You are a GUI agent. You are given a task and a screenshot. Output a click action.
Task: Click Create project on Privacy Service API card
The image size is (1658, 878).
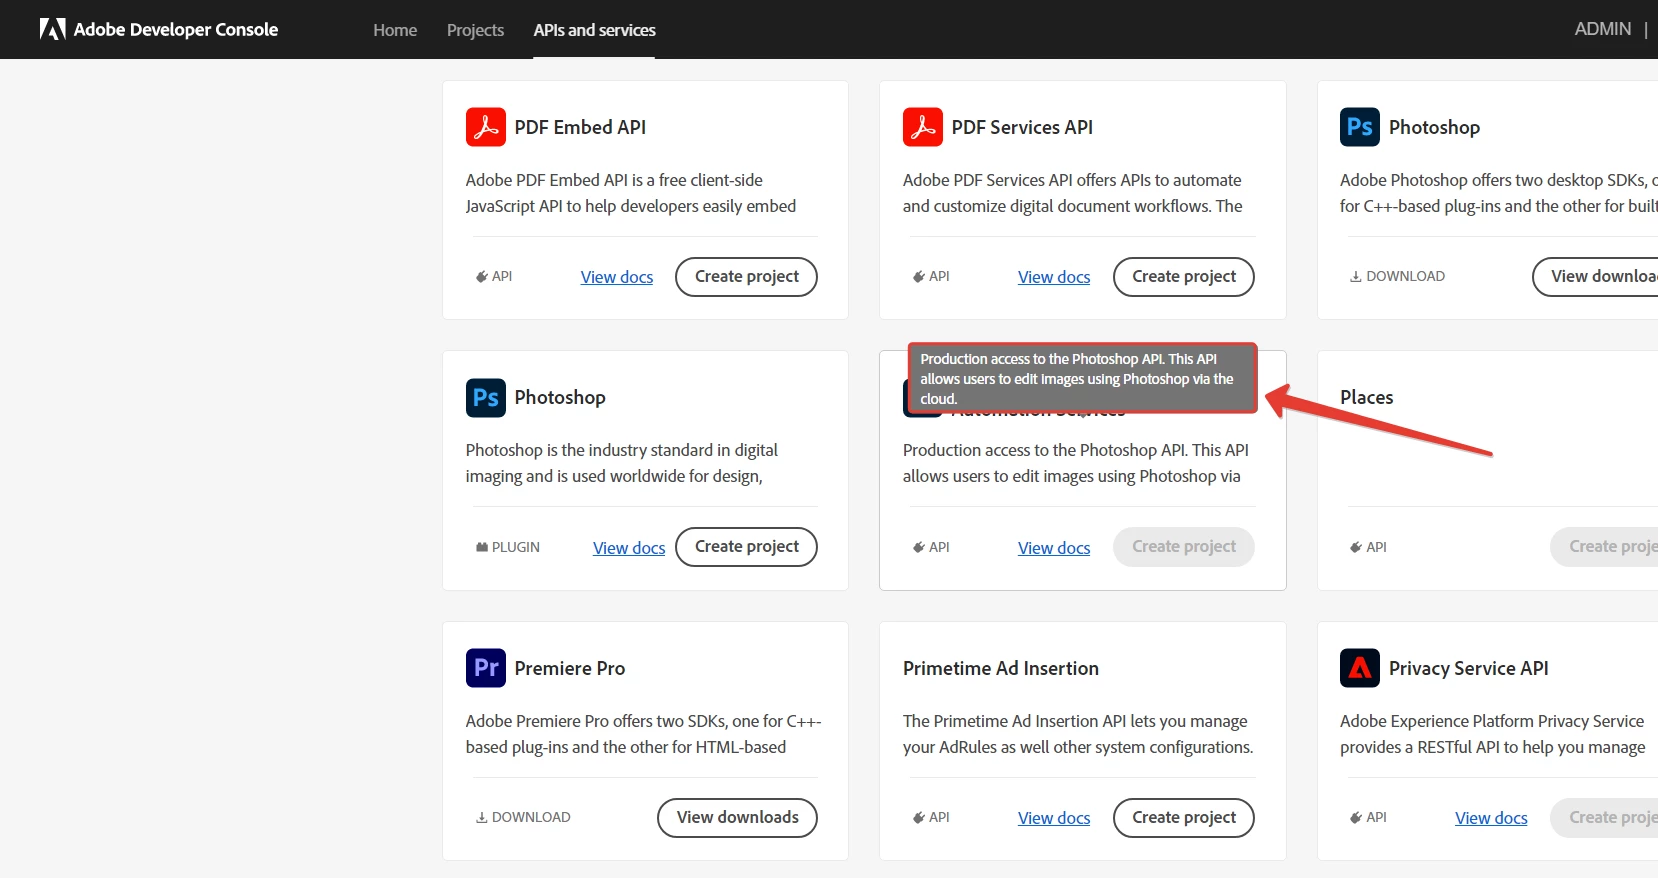pos(1604,817)
